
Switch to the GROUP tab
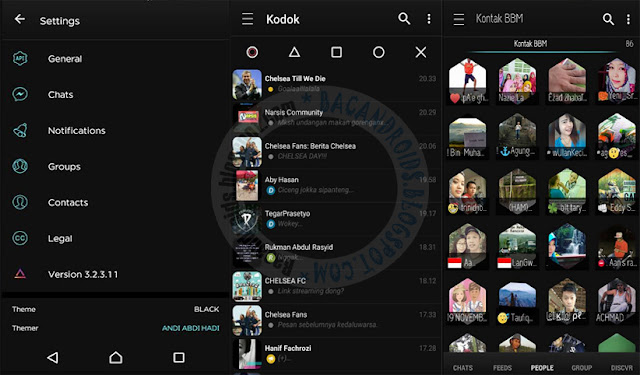[x=582, y=368]
